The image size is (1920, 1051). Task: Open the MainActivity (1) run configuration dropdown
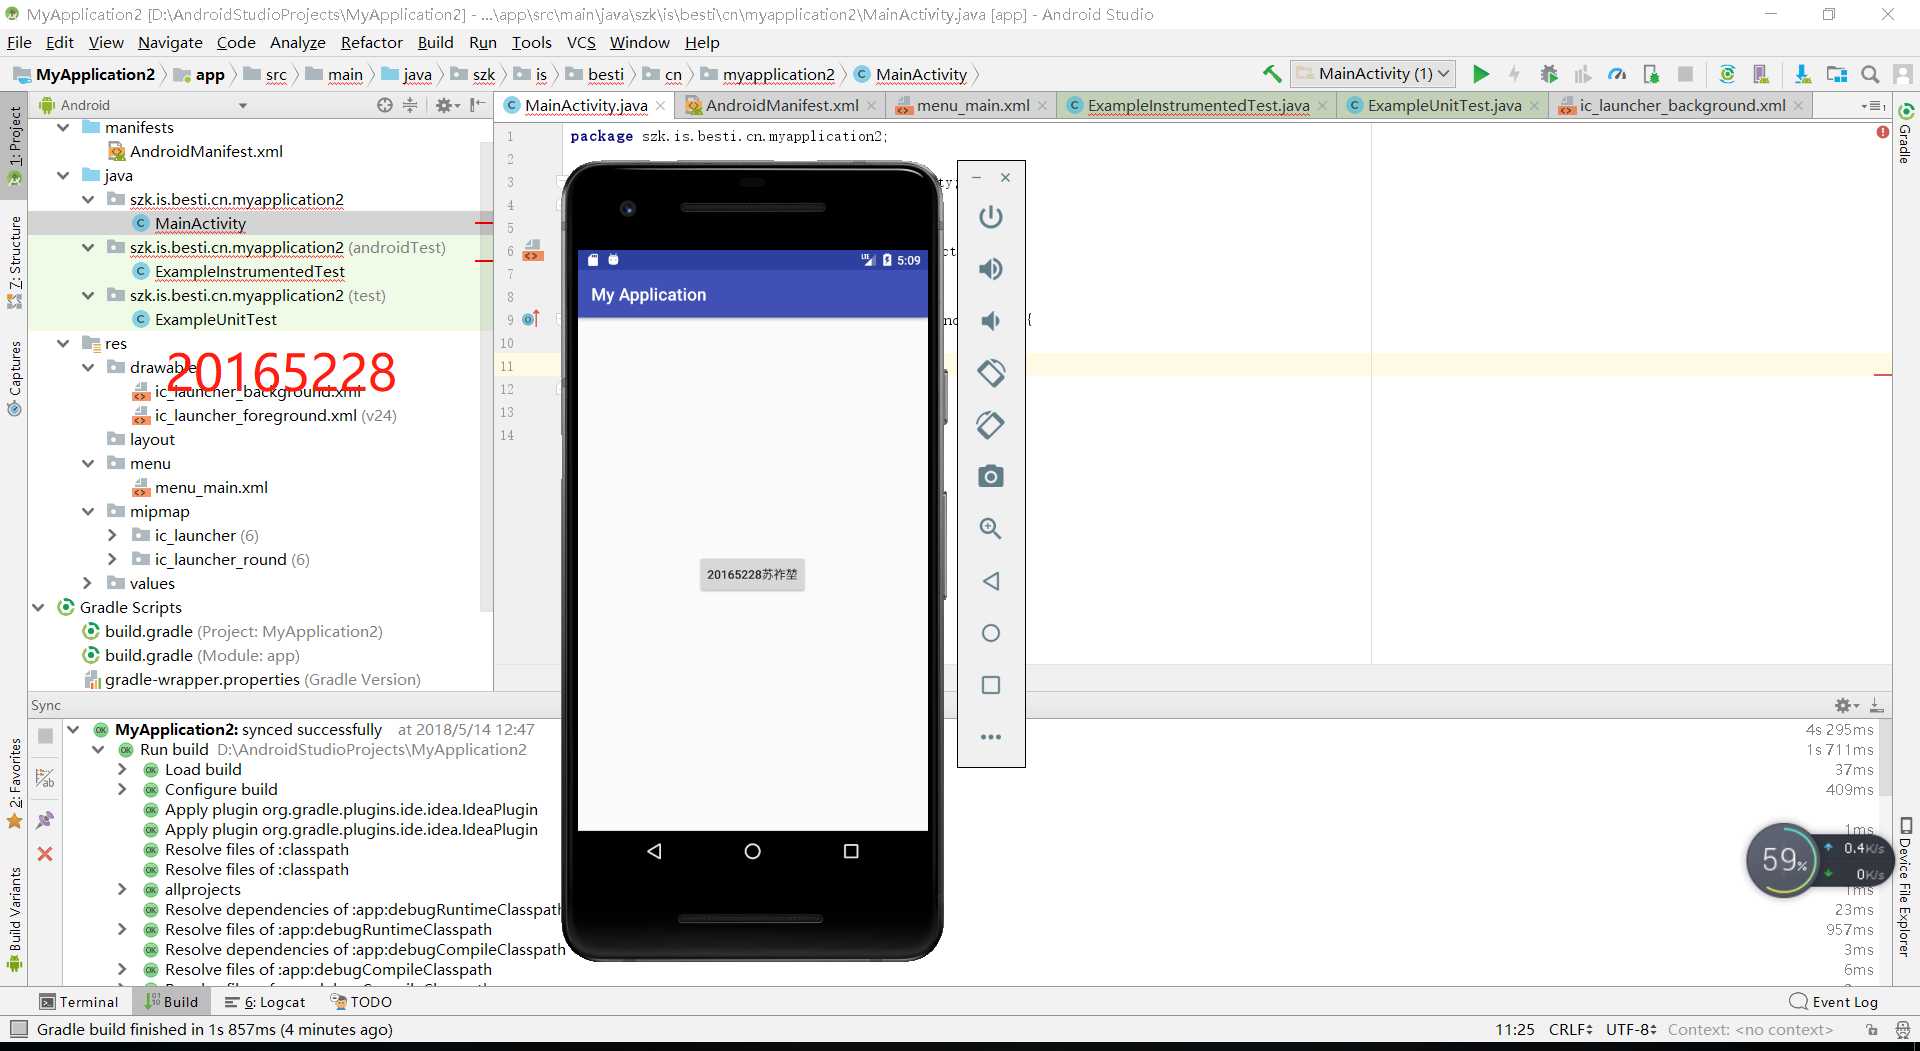tap(1373, 74)
